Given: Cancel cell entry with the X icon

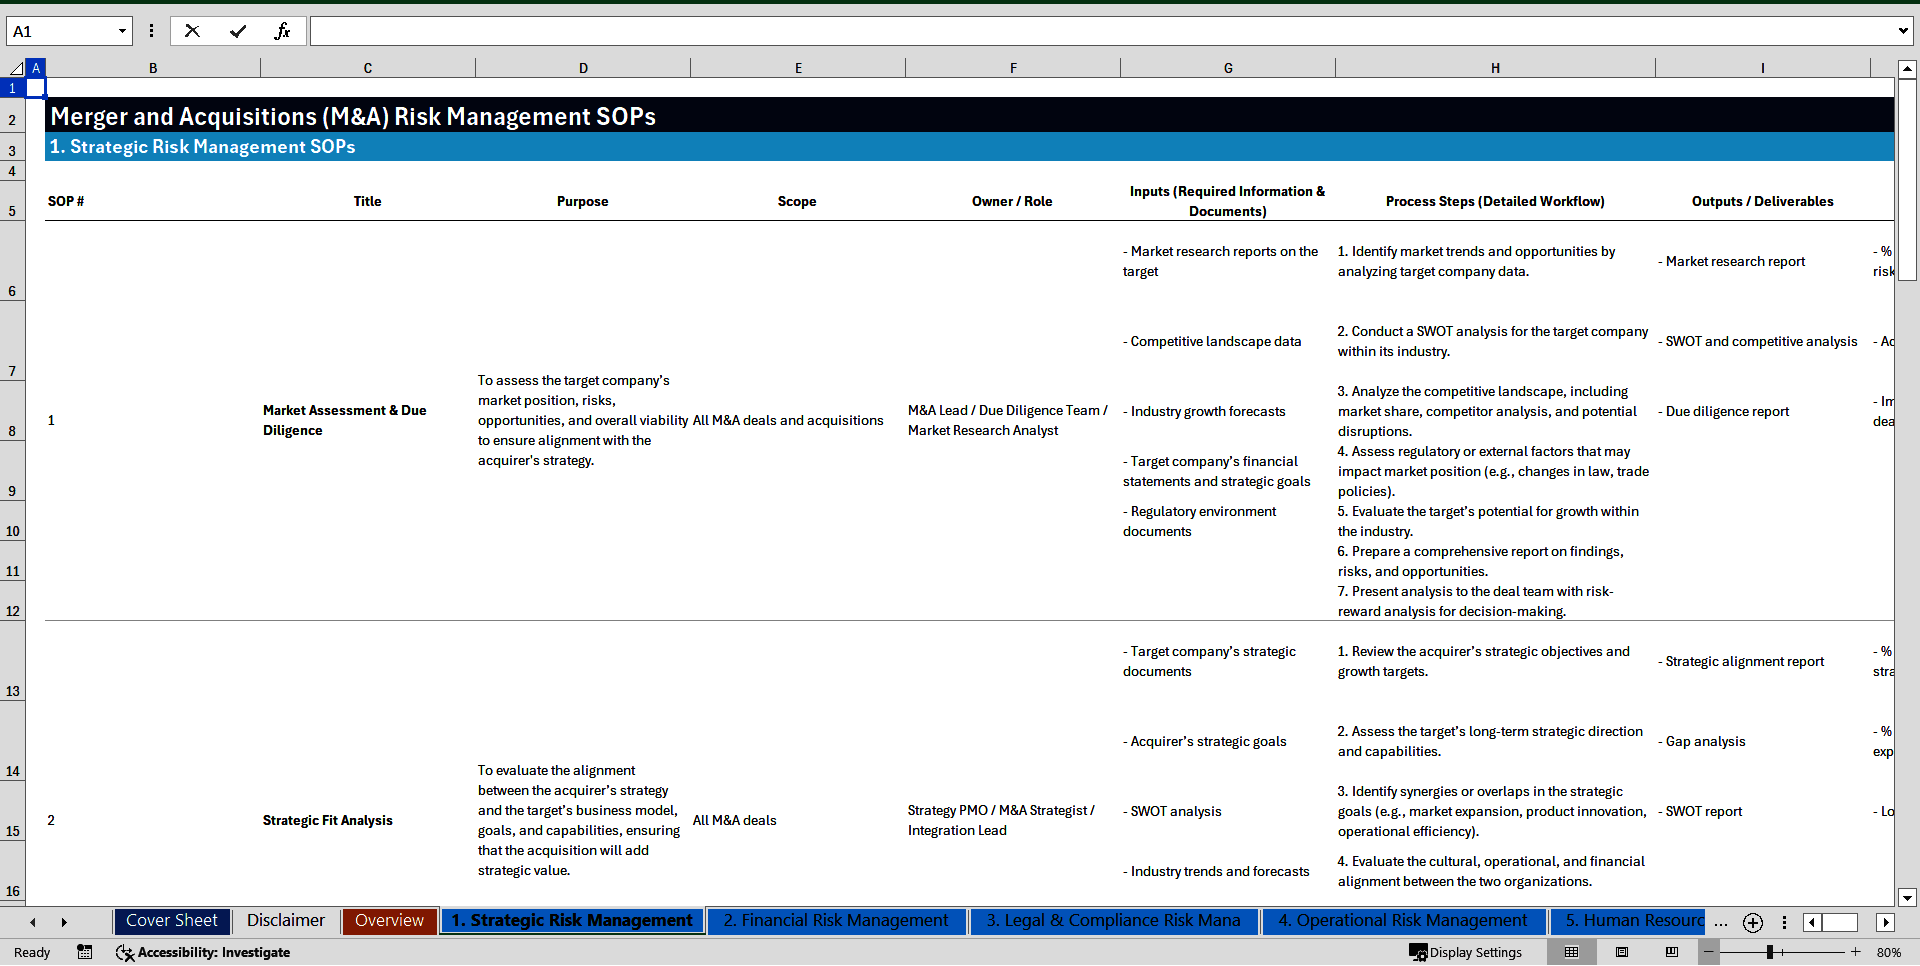Looking at the screenshot, I should pyautogui.click(x=192, y=30).
